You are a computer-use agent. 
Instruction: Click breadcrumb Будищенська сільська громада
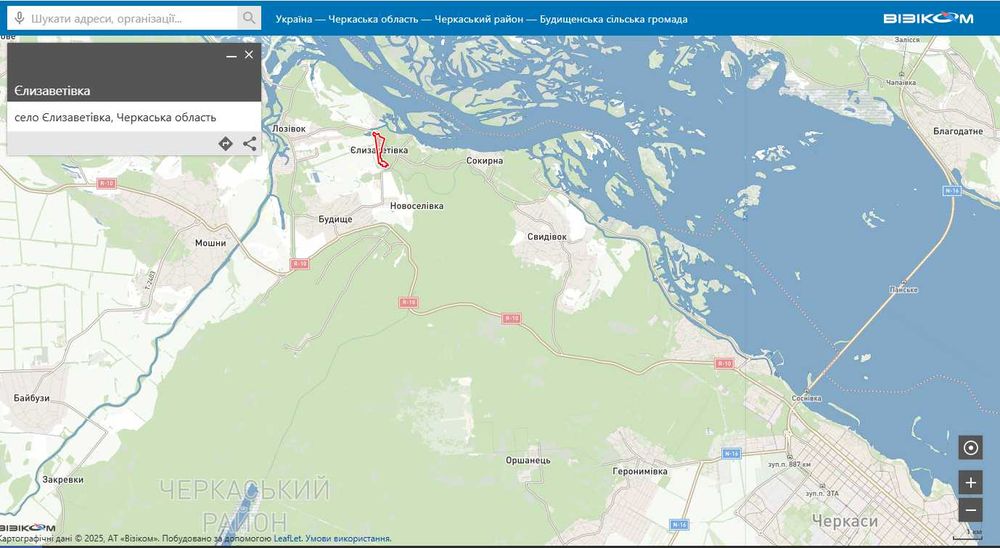click(x=614, y=19)
